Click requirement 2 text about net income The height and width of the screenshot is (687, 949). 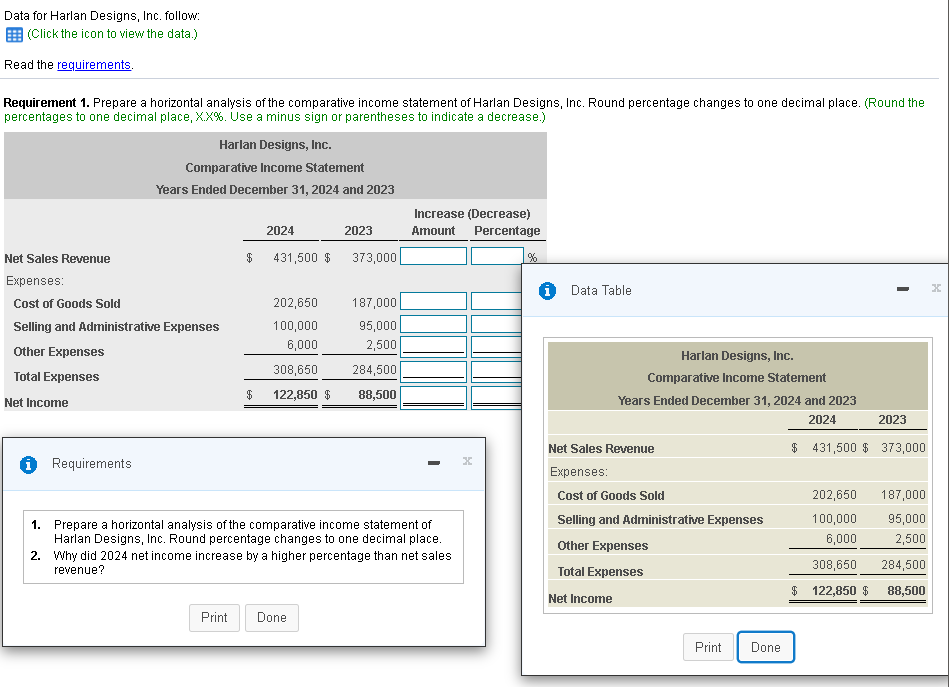coord(252,563)
